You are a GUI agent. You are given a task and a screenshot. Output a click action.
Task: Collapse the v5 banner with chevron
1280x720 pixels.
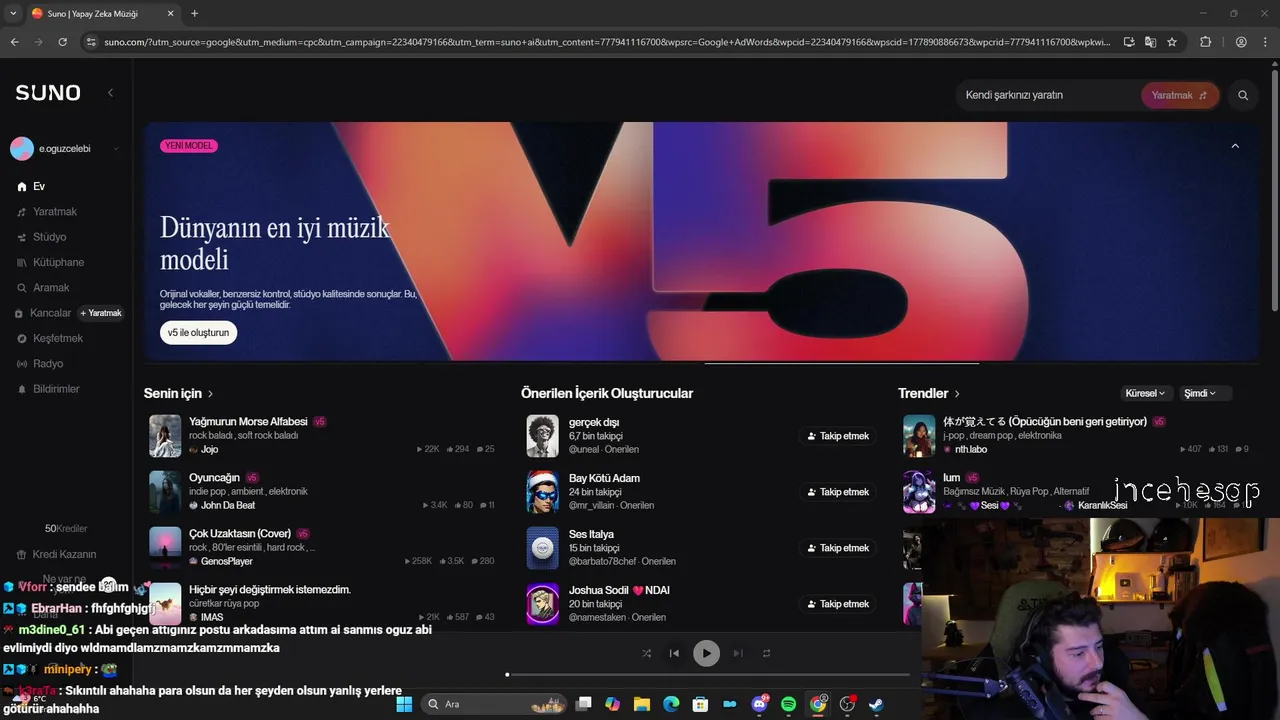(1235, 146)
